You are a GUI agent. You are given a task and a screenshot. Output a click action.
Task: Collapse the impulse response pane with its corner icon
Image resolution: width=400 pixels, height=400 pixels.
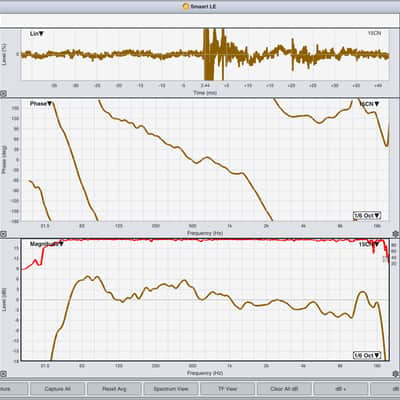click(x=3, y=94)
